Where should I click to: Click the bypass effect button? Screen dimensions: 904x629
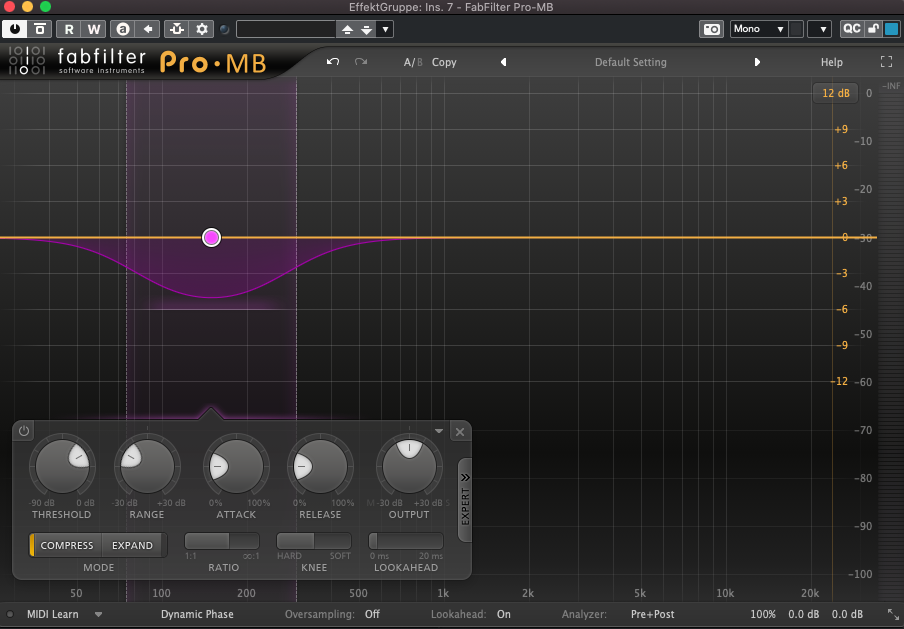click(40, 29)
